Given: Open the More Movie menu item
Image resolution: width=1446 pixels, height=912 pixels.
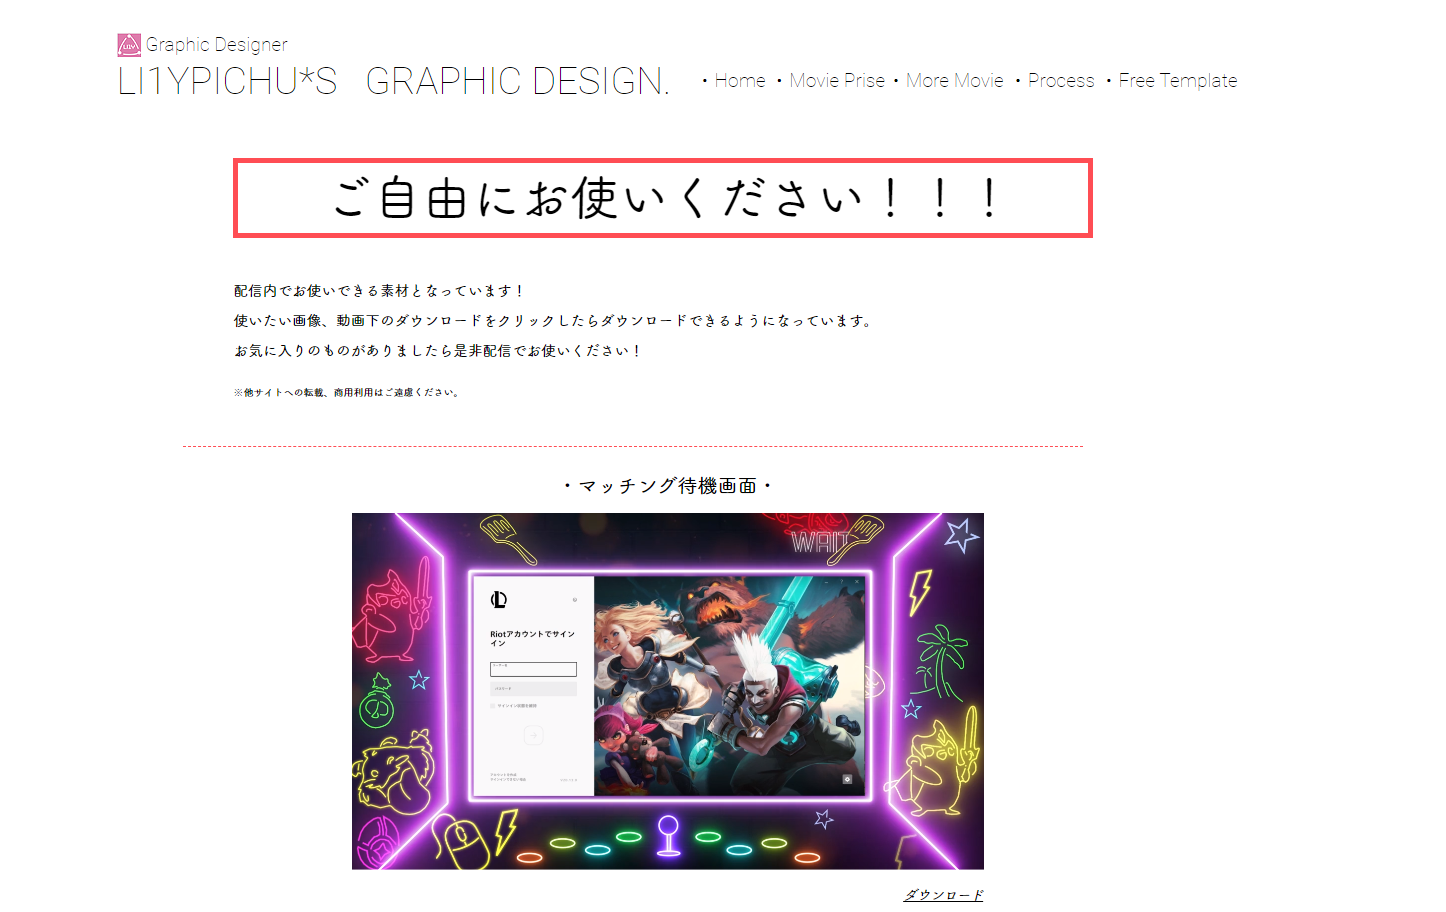Looking at the screenshot, I should (955, 81).
